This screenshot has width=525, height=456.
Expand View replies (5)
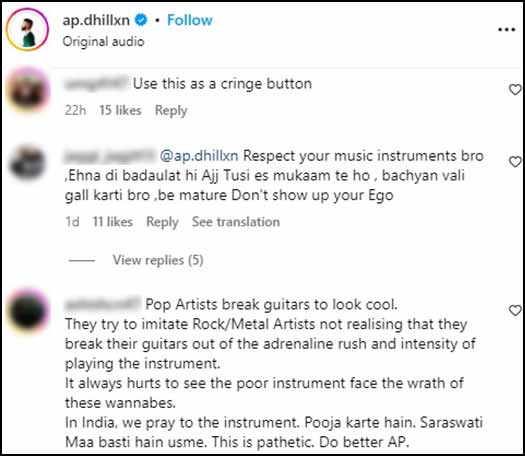[x=158, y=260]
